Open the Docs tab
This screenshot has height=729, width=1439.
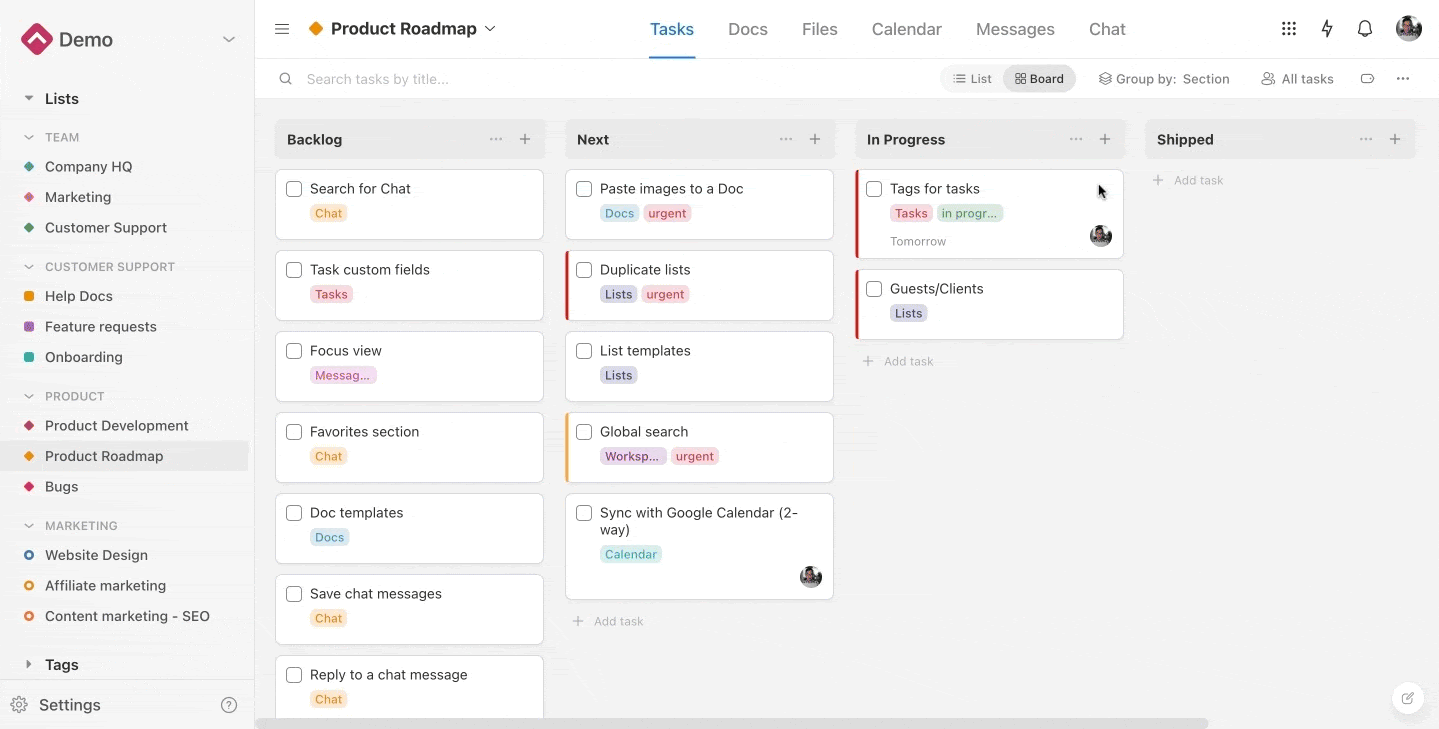click(x=747, y=29)
